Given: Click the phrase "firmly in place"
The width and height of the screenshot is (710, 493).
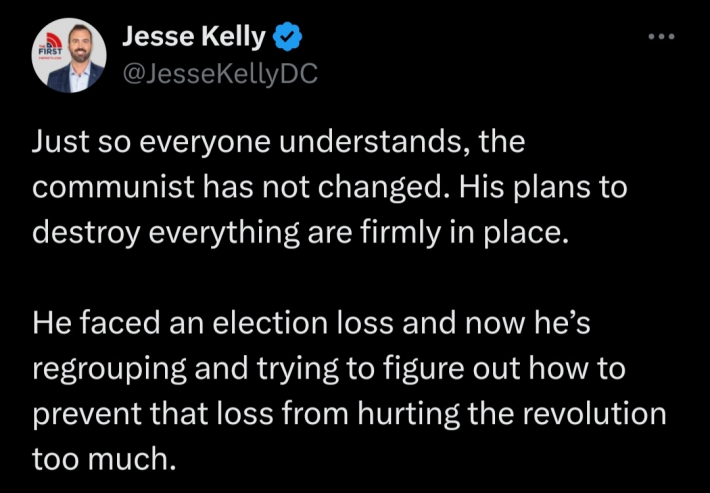Looking at the screenshot, I should pos(492,233).
